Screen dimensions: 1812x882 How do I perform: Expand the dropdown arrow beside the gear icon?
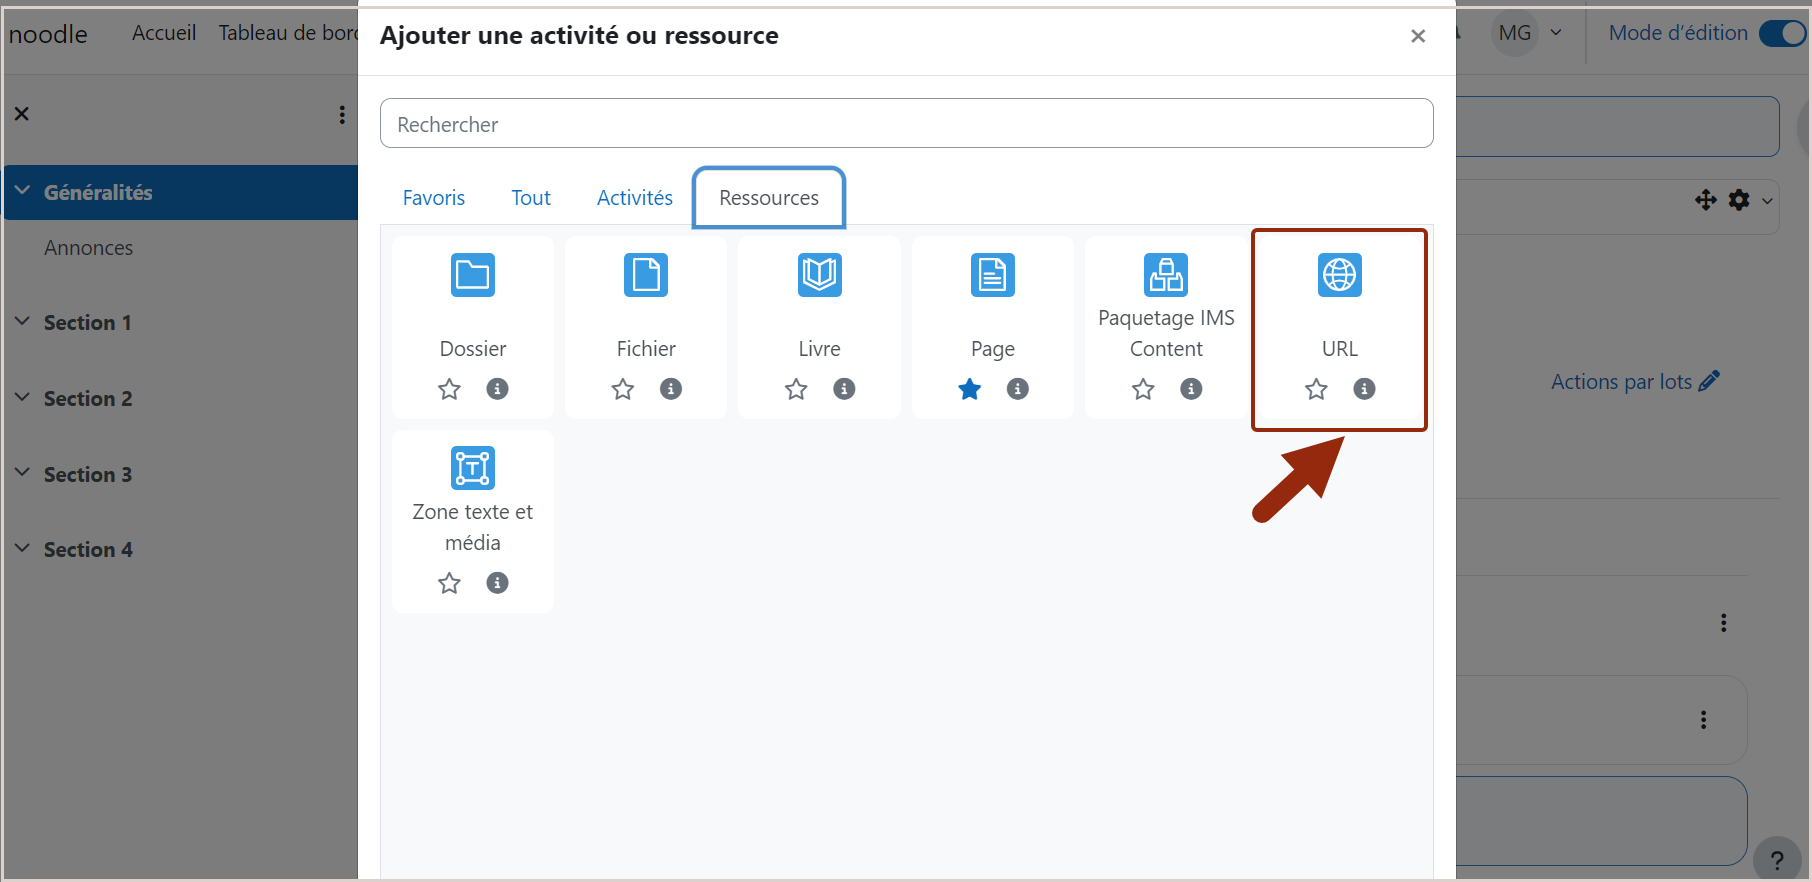(x=1767, y=201)
